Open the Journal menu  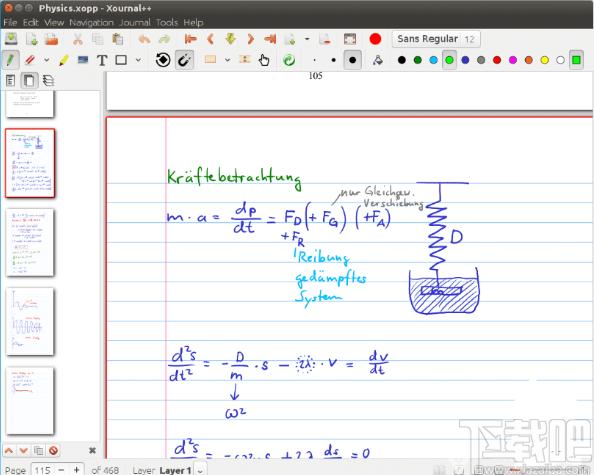[x=135, y=23]
